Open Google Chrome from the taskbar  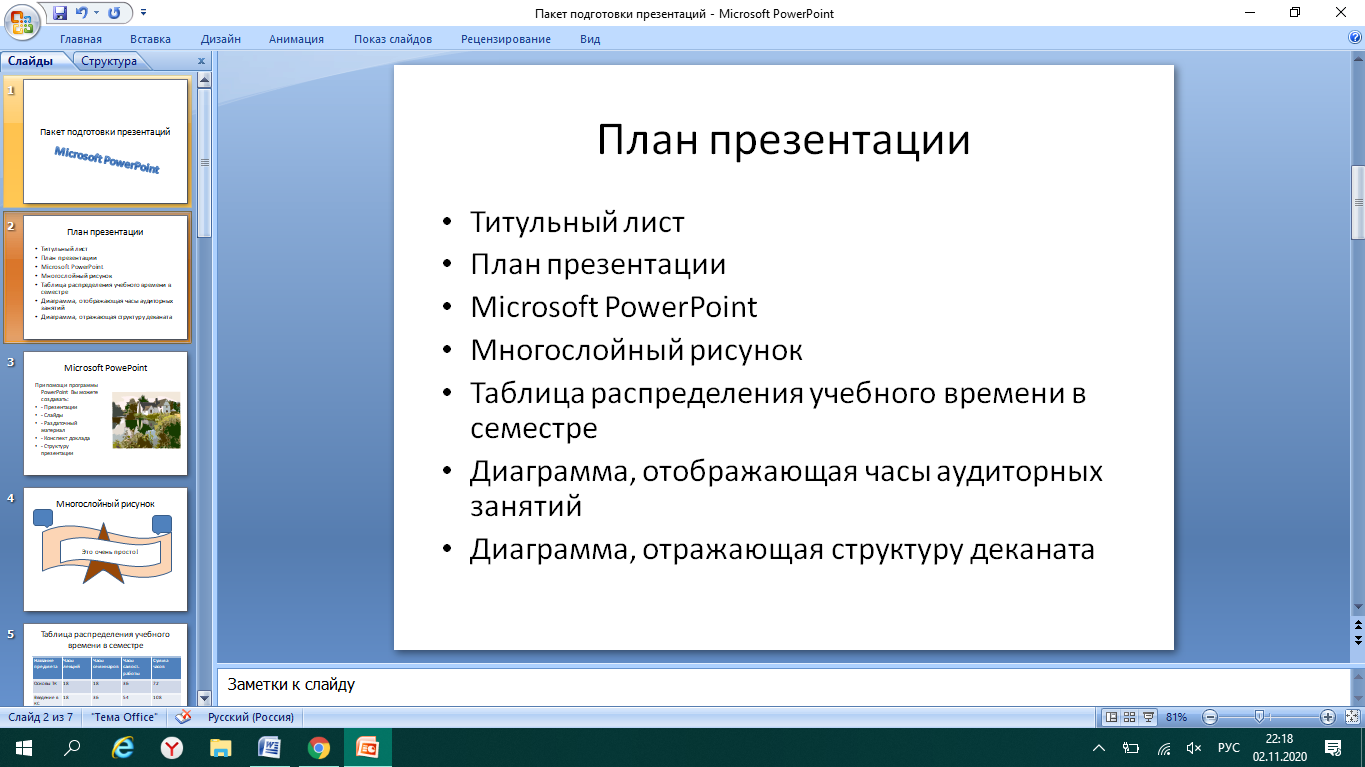[319, 747]
